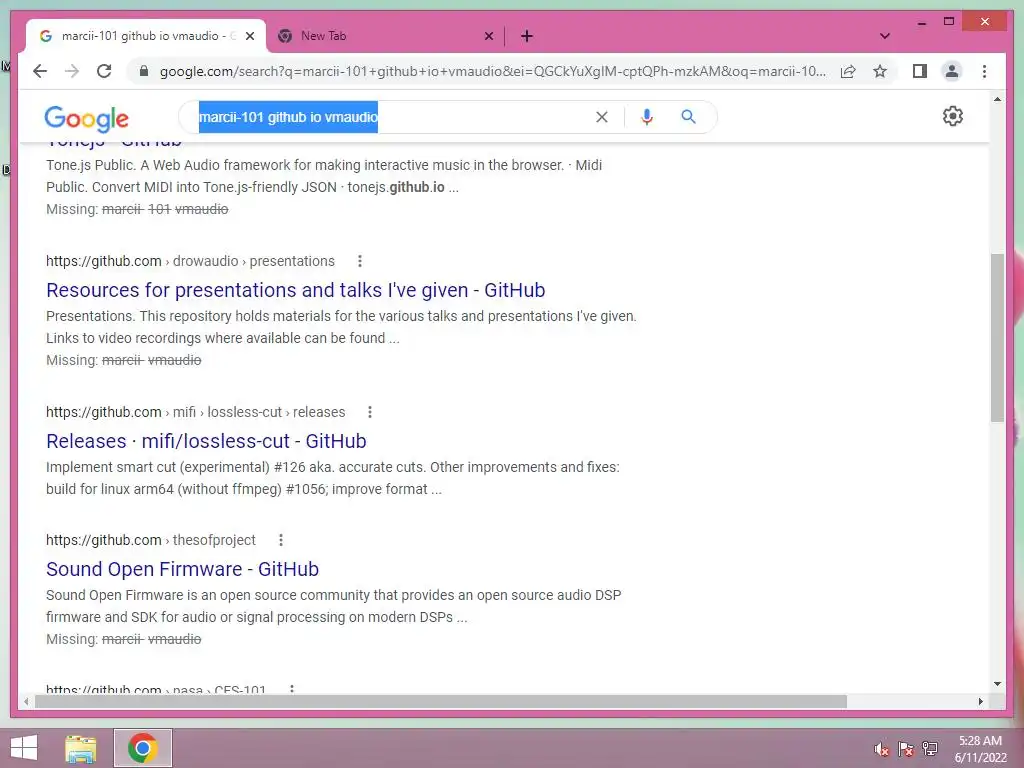This screenshot has width=1024, height=768.
Task: Open options for drowaudio presentations result
Action: point(359,261)
